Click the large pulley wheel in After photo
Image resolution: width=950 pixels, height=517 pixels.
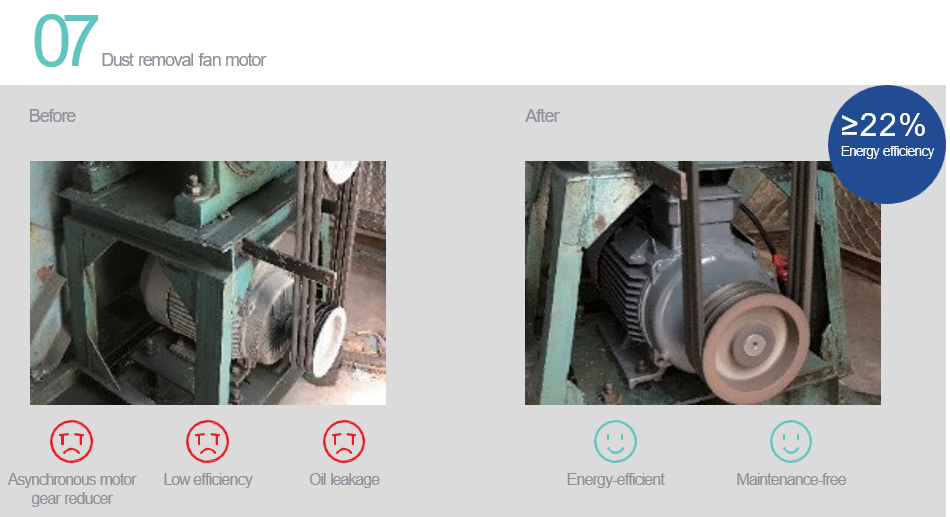coord(756,347)
